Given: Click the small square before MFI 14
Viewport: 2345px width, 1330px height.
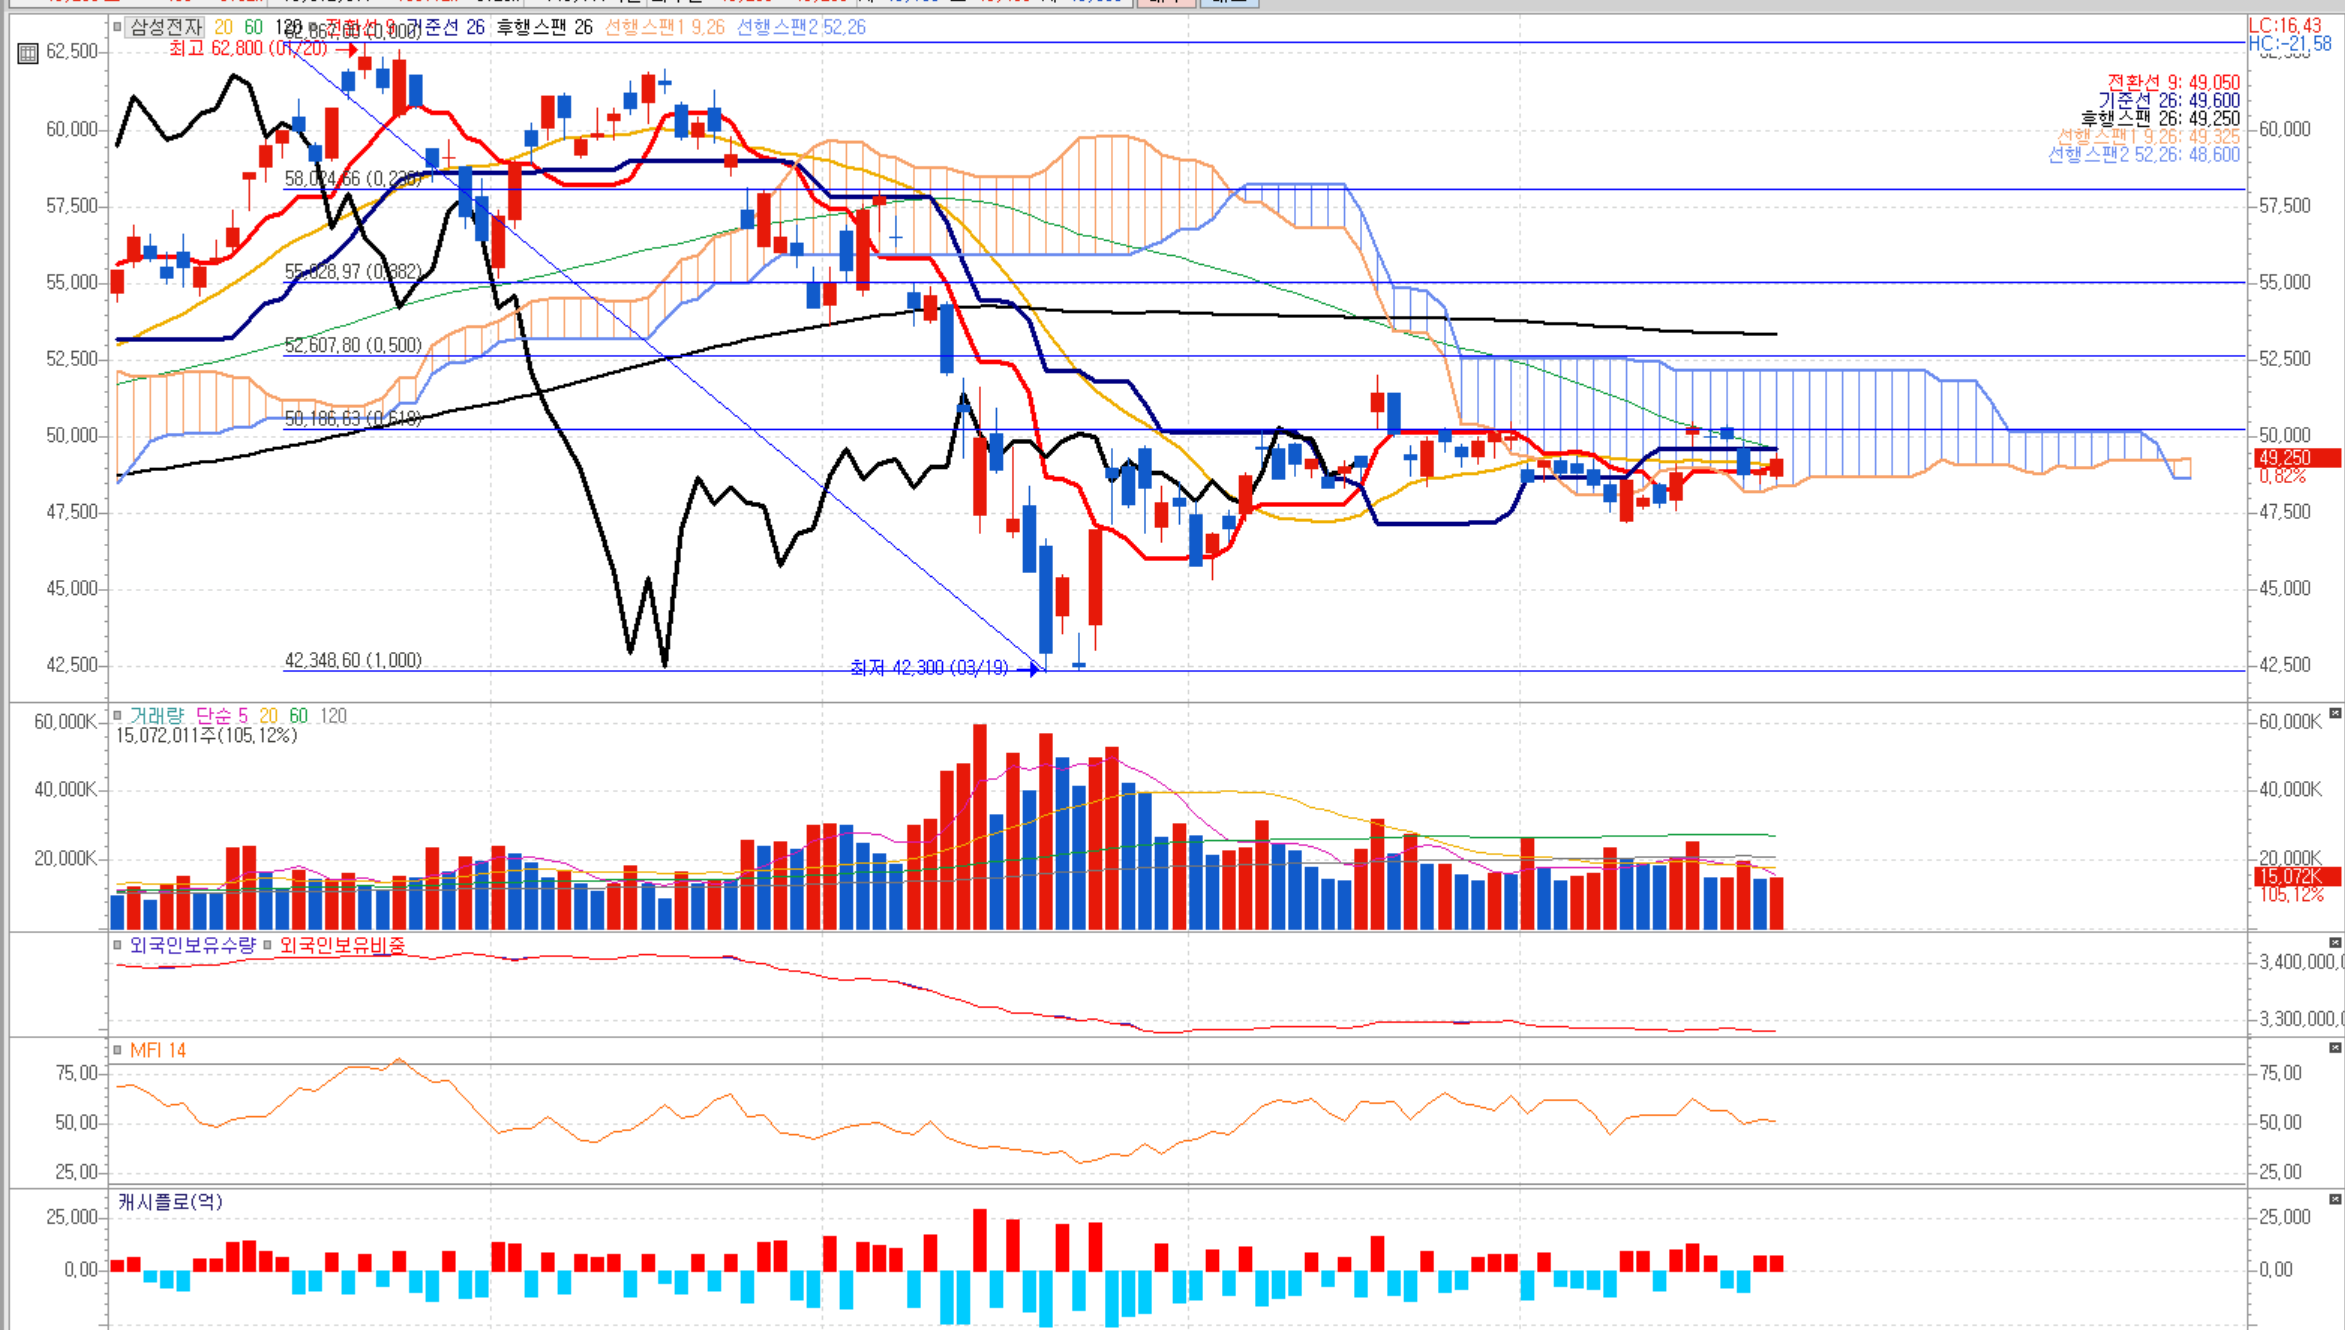Looking at the screenshot, I should 118,1050.
